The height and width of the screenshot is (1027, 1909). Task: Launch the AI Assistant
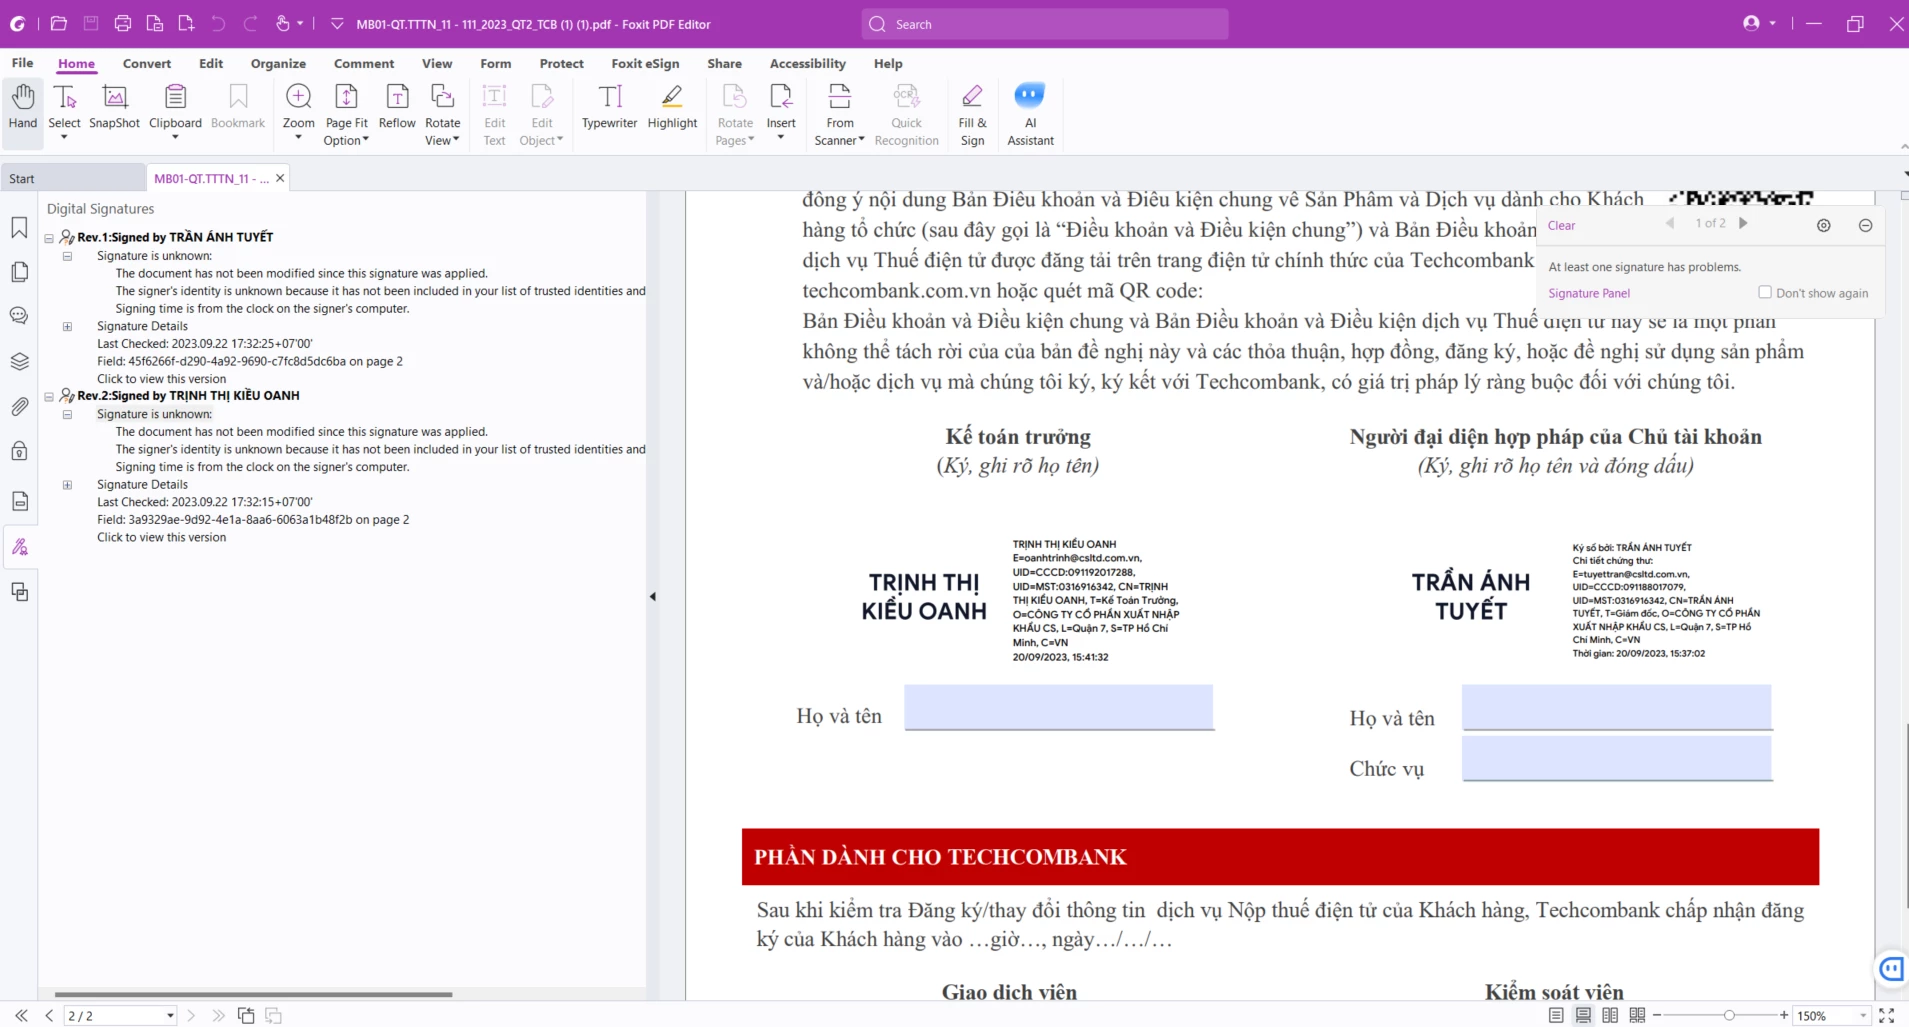point(1030,115)
